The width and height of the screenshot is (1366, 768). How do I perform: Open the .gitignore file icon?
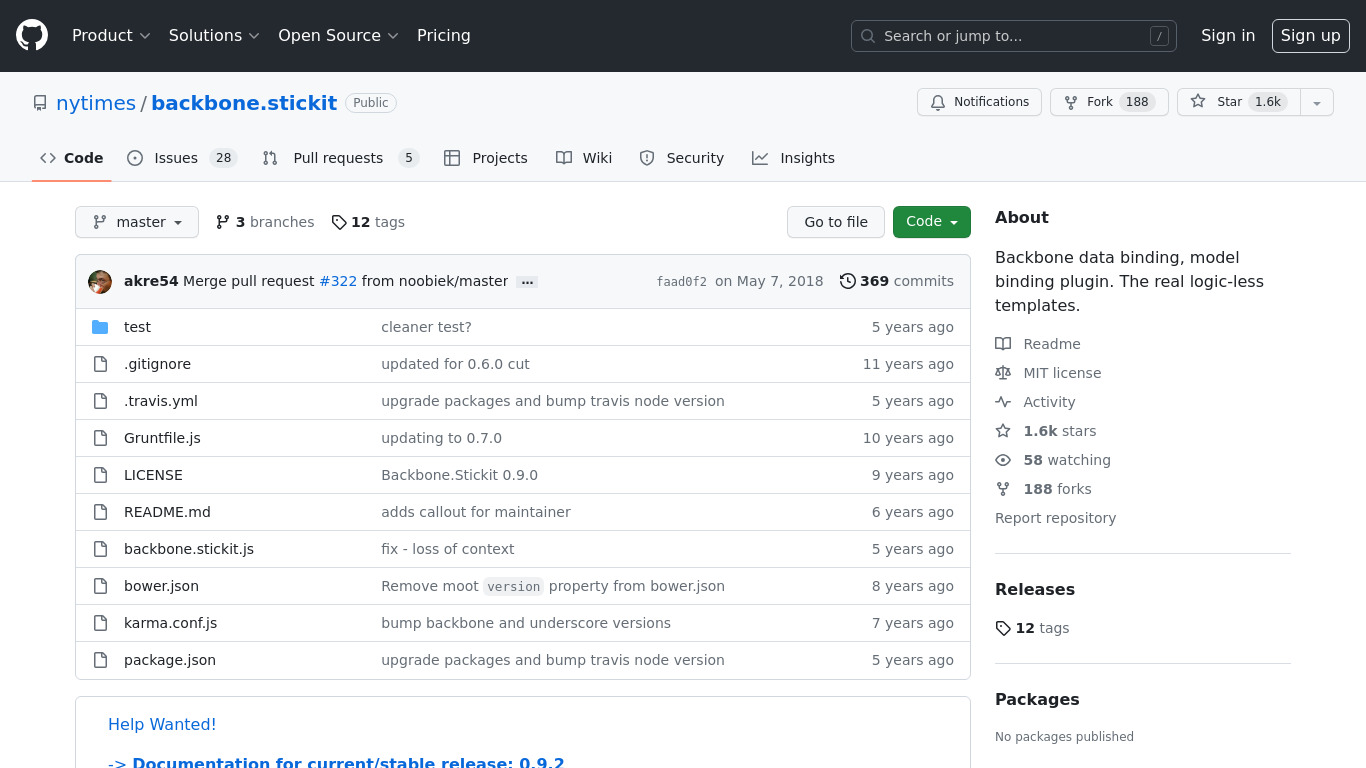pos(100,364)
